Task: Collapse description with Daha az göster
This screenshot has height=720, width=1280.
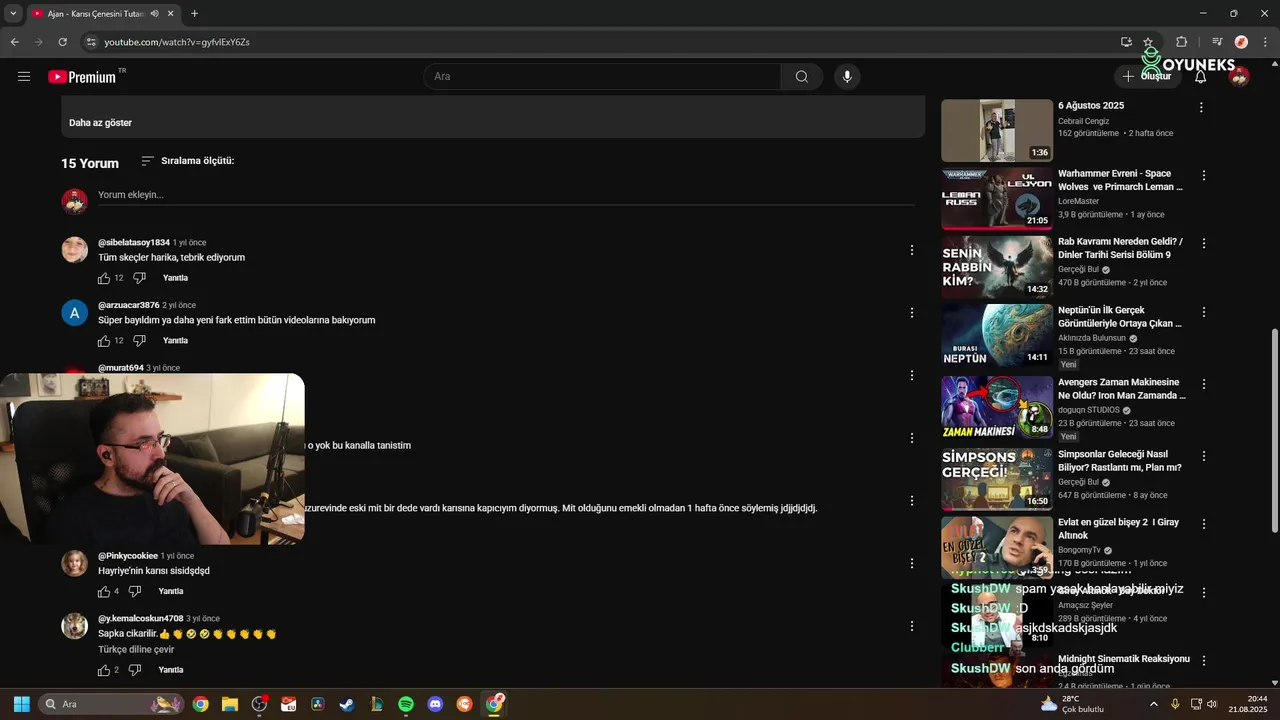Action: [100, 123]
